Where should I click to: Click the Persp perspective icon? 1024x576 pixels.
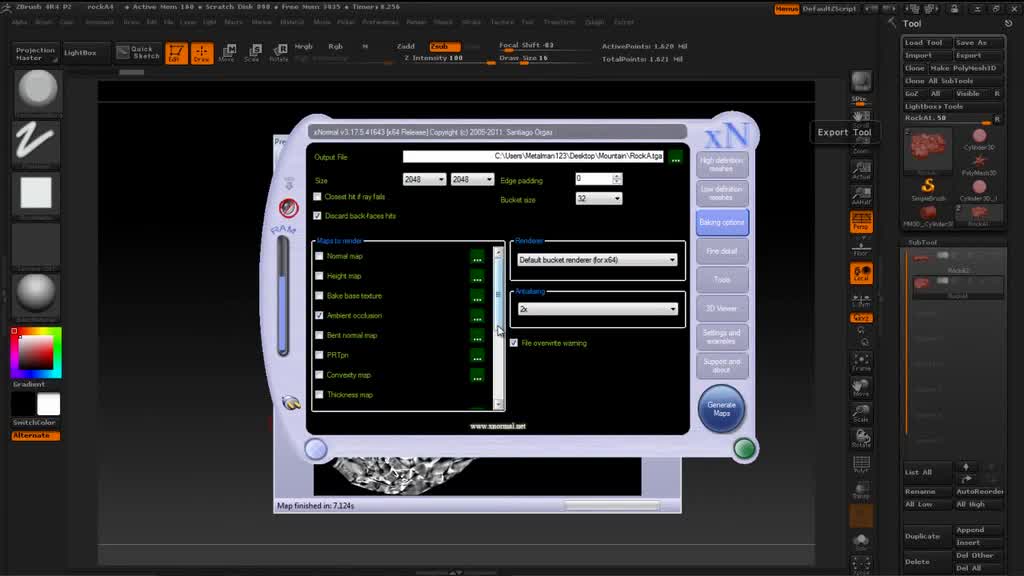[861, 222]
